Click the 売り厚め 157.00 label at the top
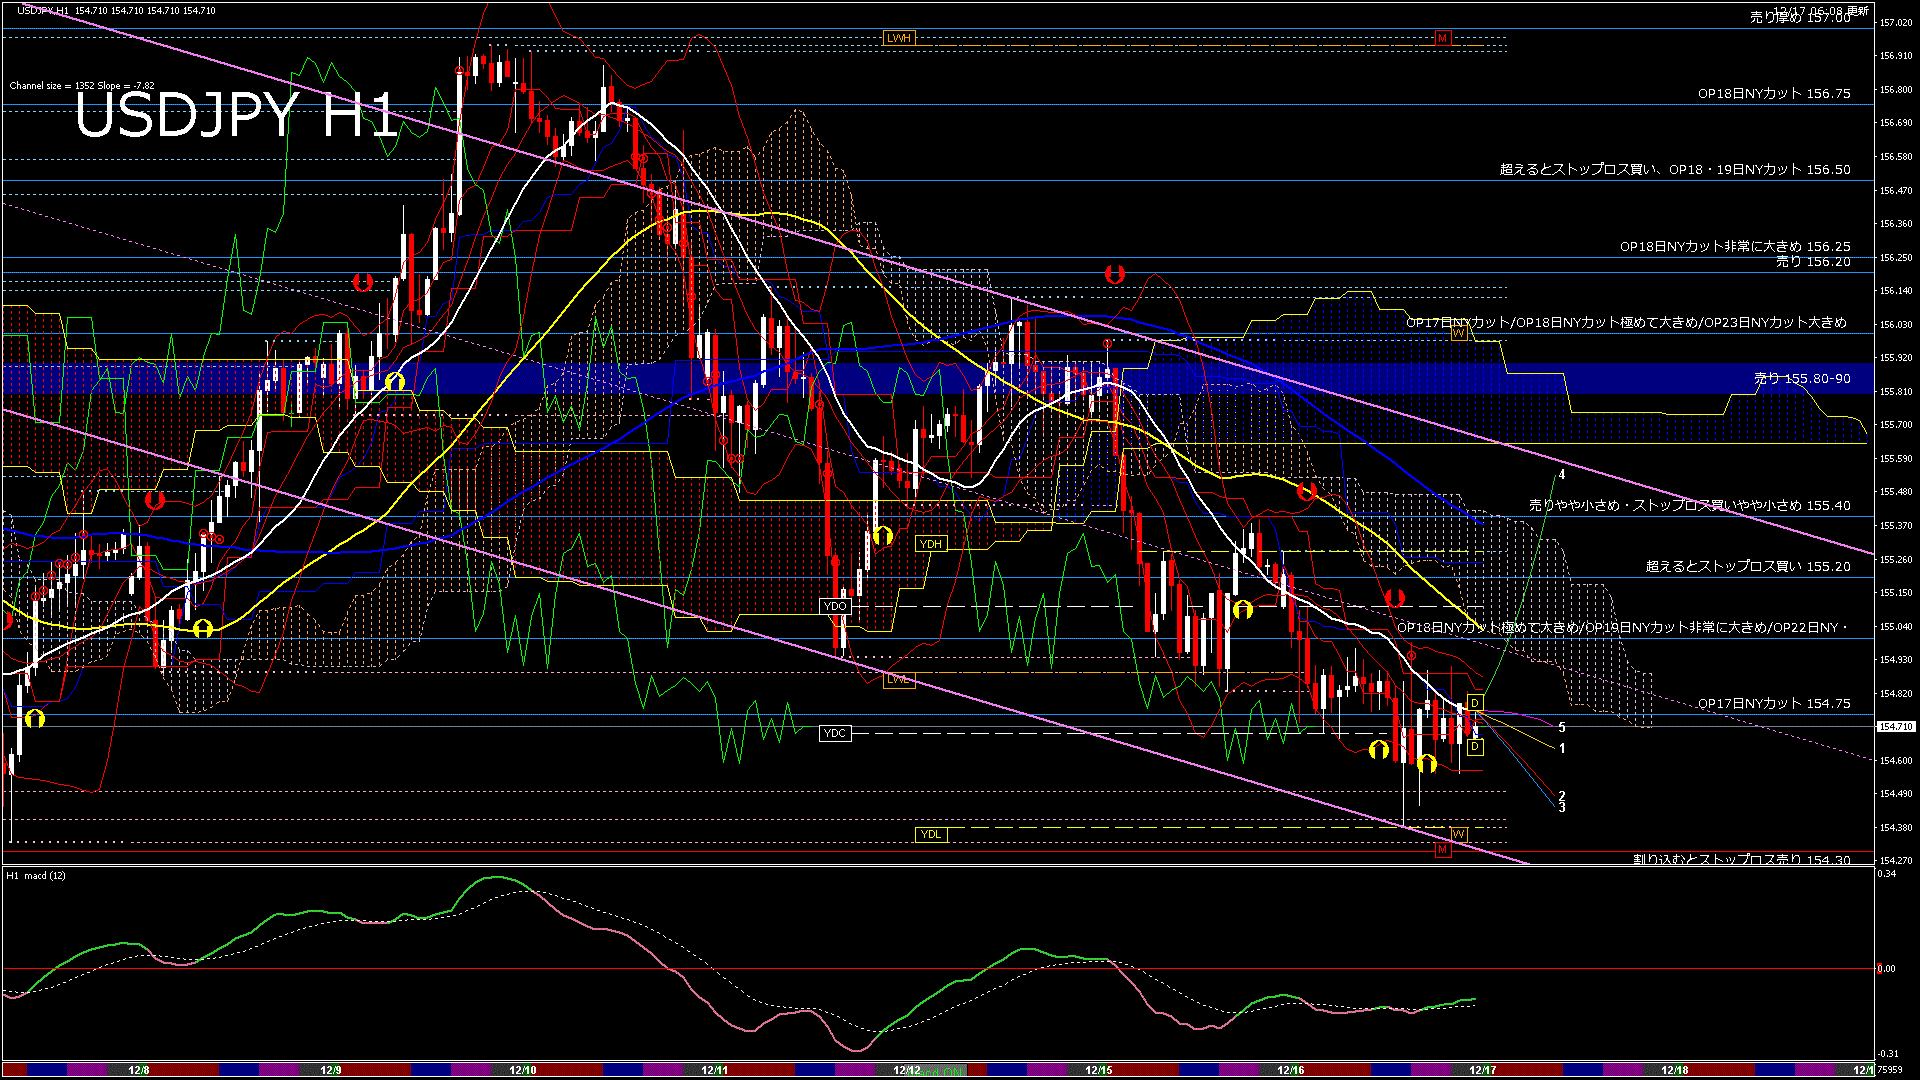Screen dimensions: 1920x1080 tap(1800, 18)
